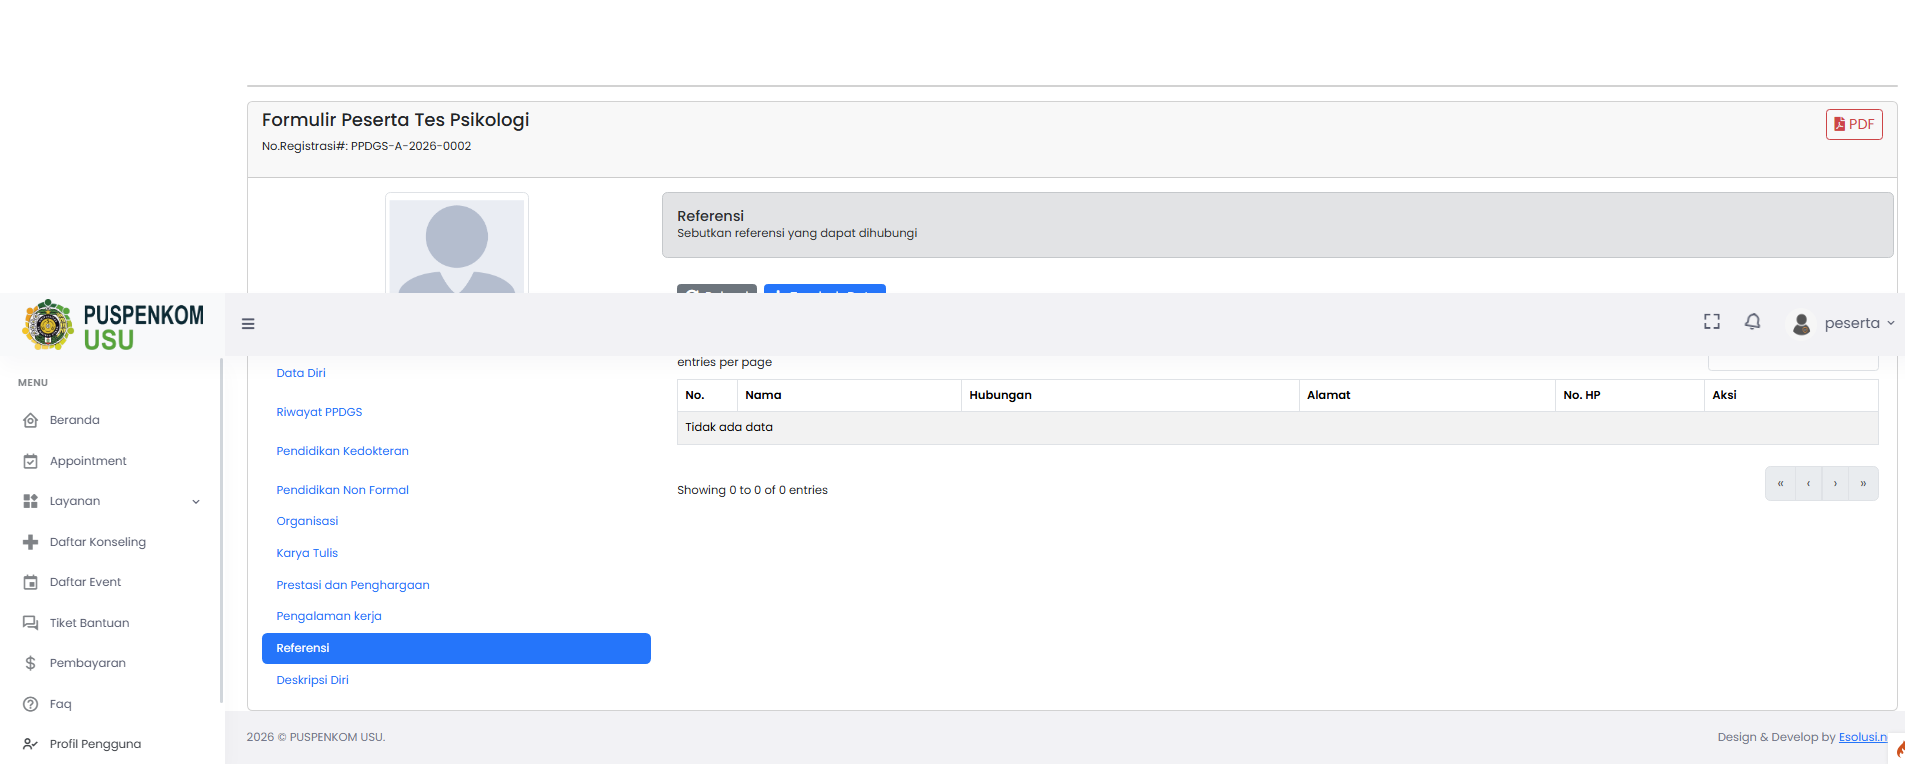Switch to the Karya Tulis section
The image size is (1905, 764).
coord(307,553)
